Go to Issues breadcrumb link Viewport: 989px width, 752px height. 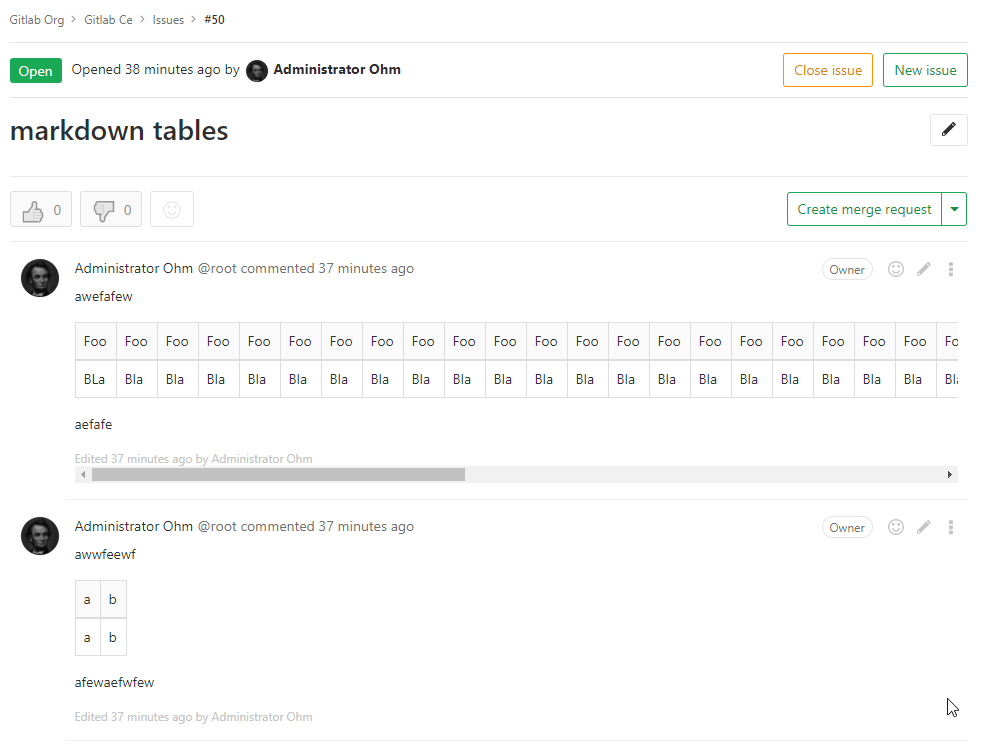(168, 20)
